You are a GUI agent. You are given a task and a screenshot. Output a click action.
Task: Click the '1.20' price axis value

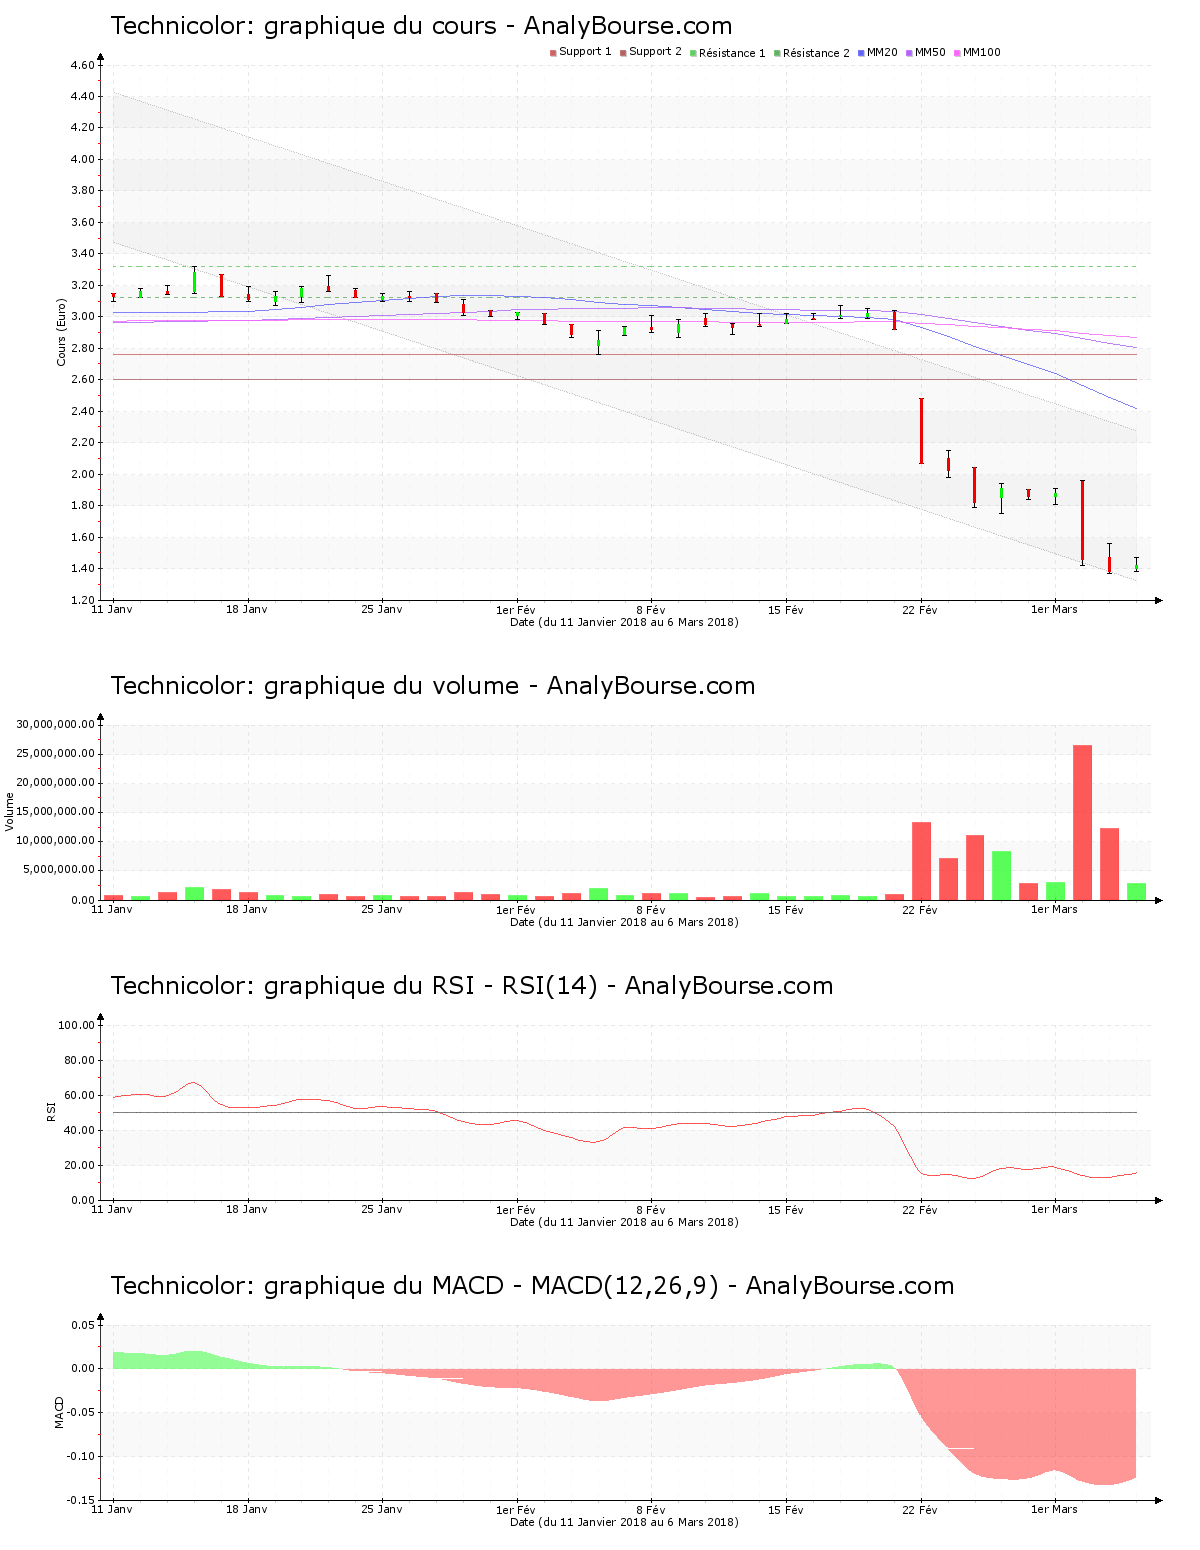point(83,600)
